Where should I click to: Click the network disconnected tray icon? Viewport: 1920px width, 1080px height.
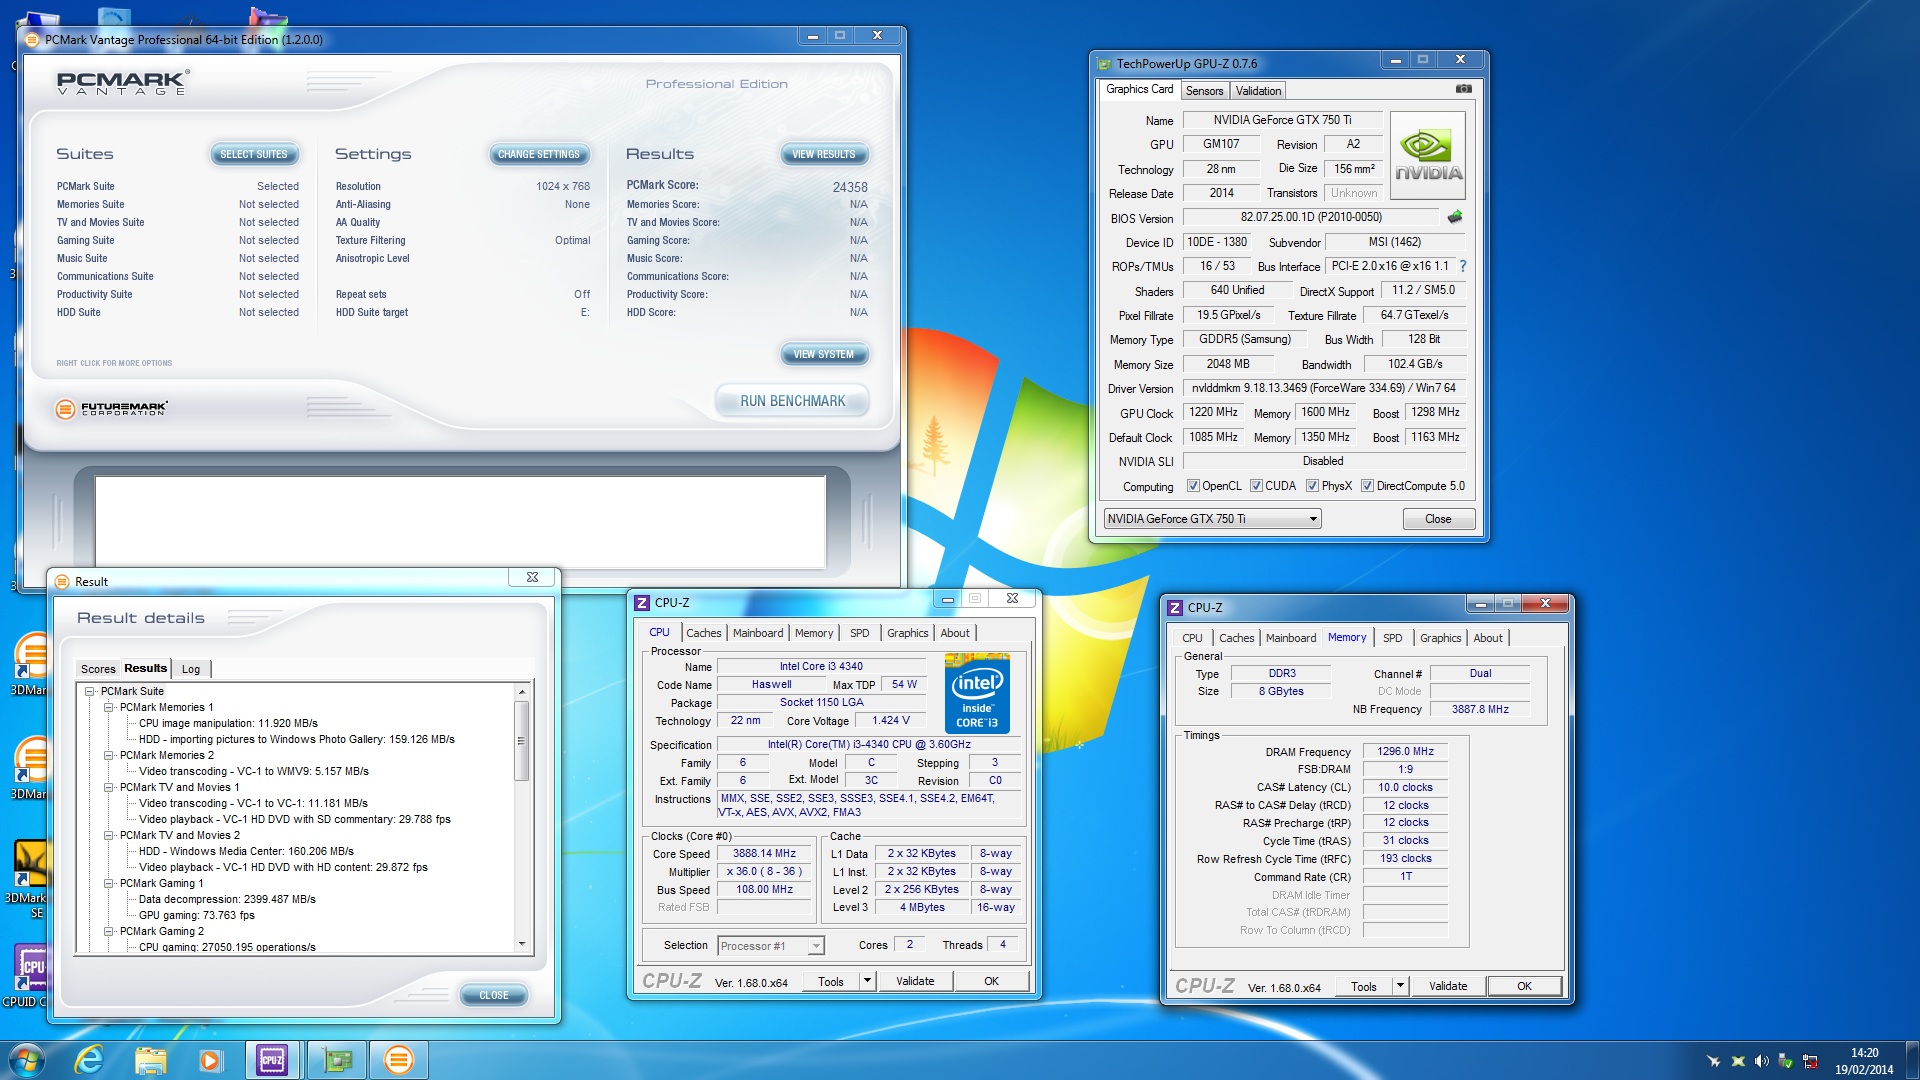pos(1810,1061)
